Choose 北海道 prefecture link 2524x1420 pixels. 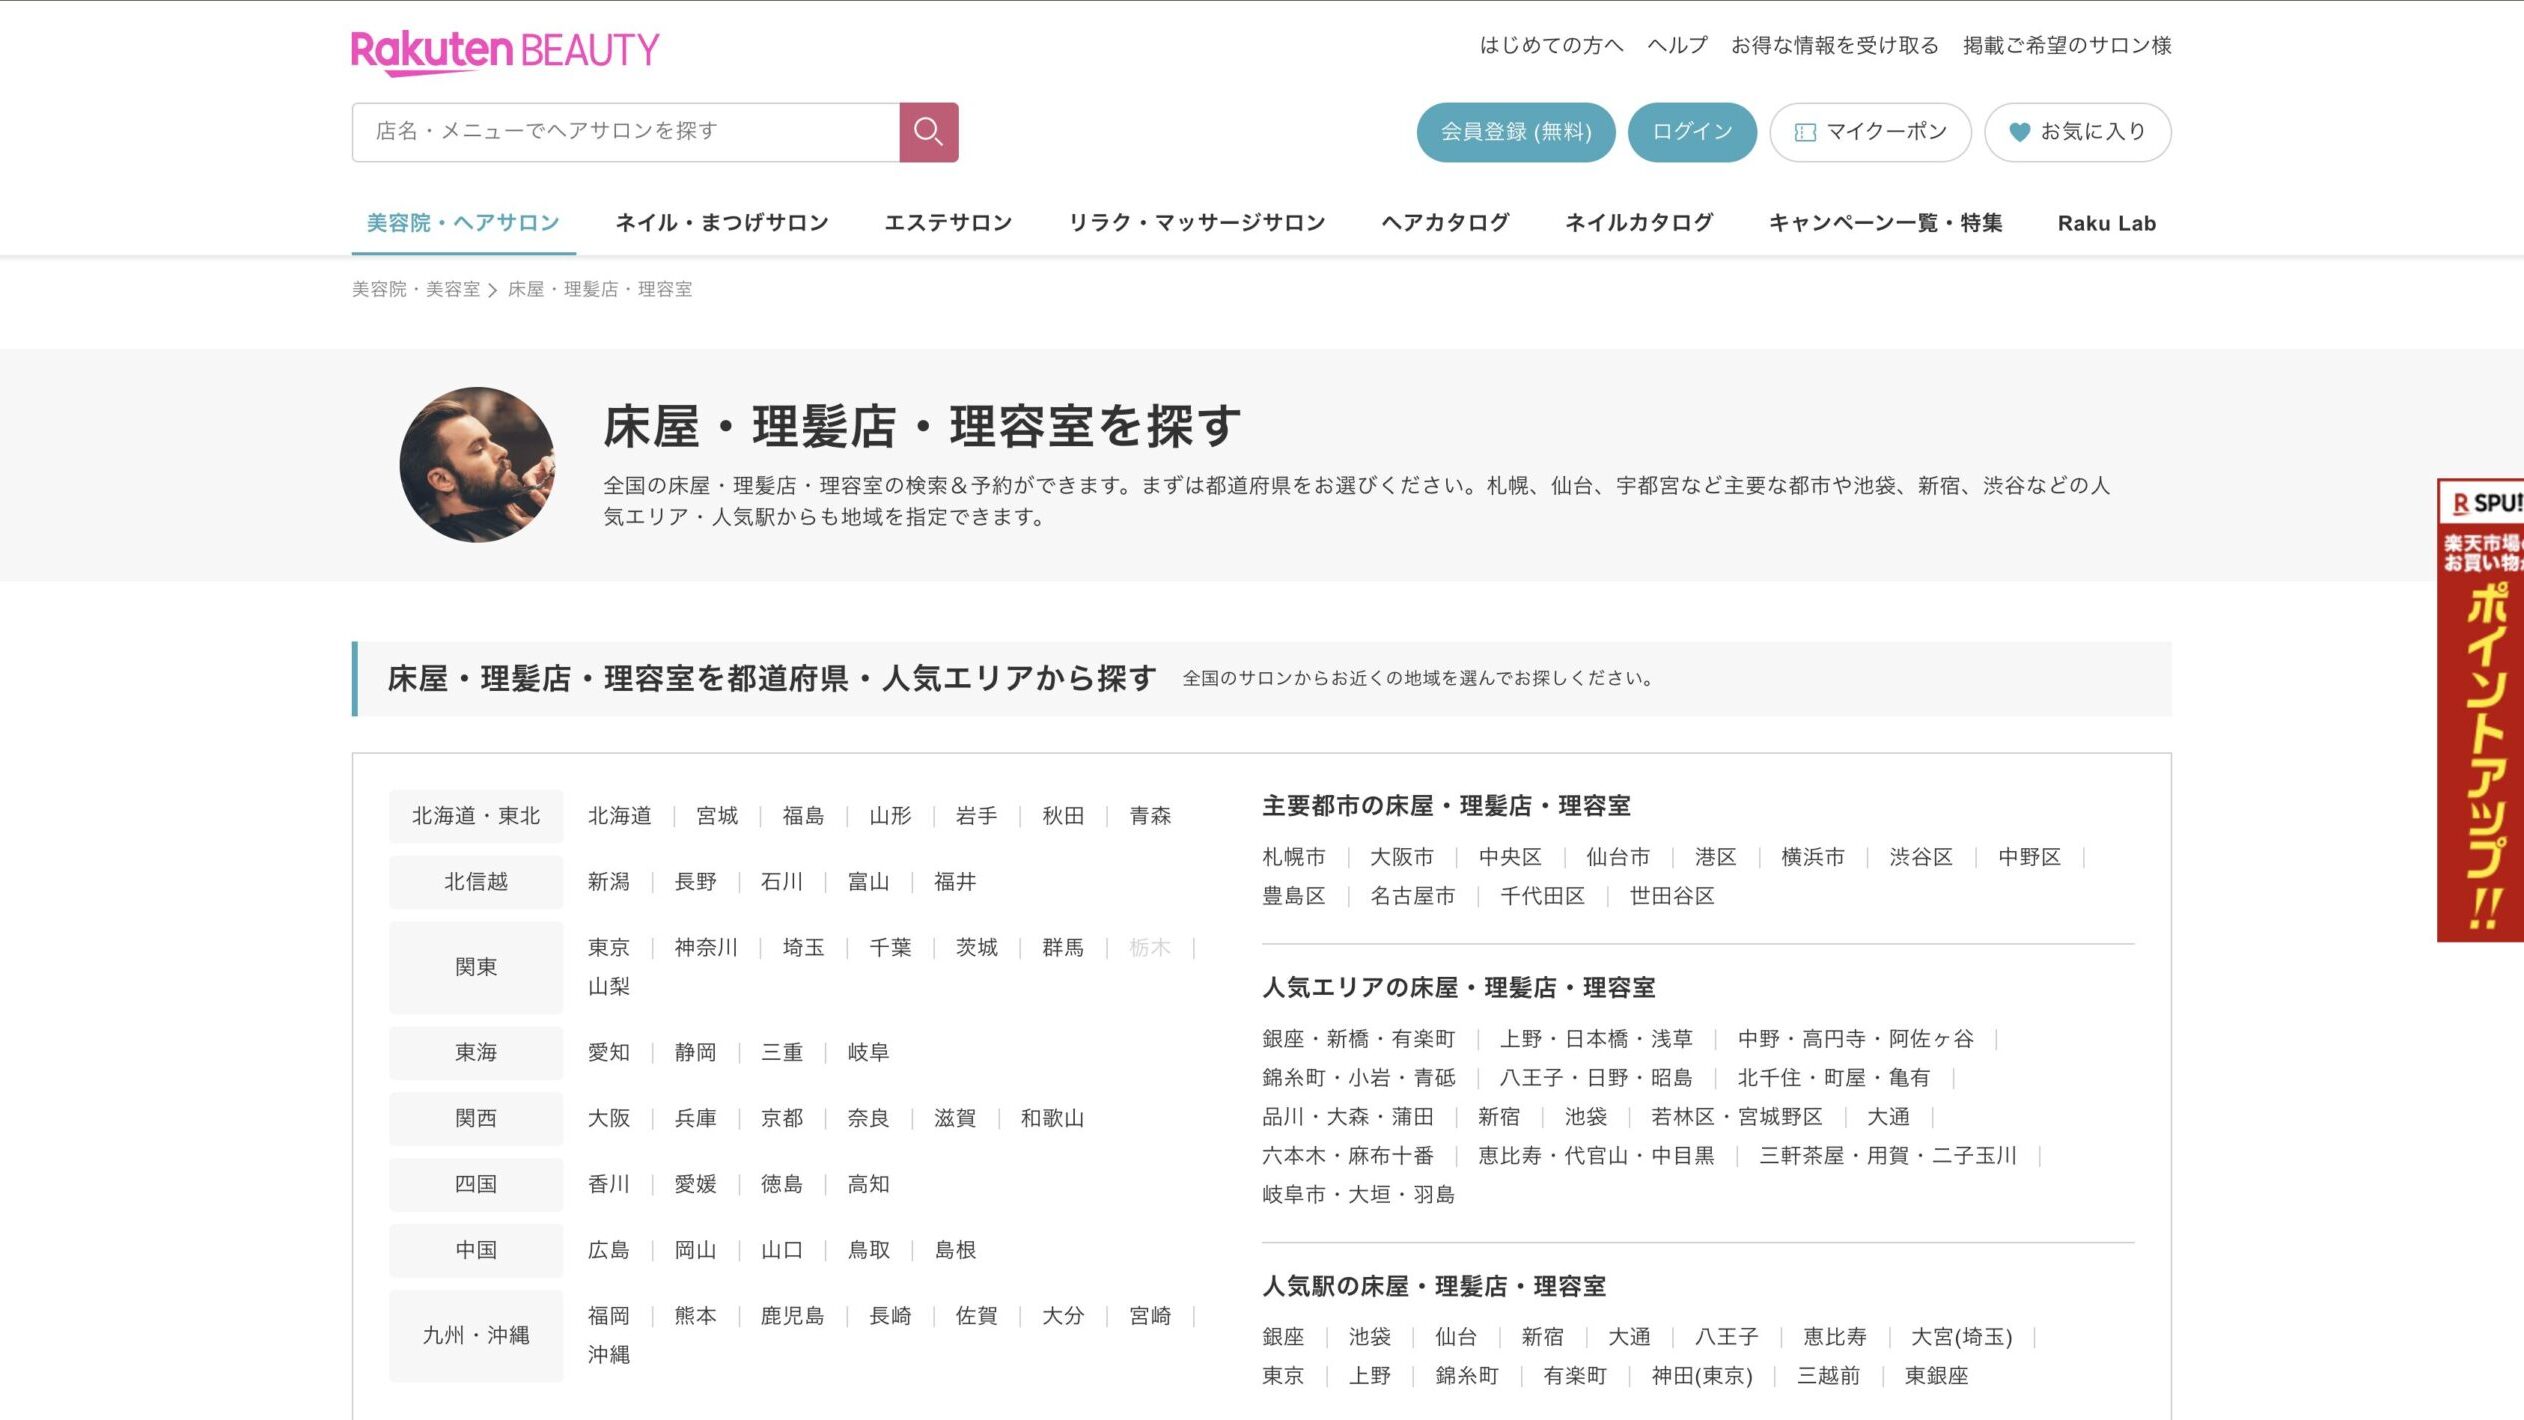pos(619,816)
